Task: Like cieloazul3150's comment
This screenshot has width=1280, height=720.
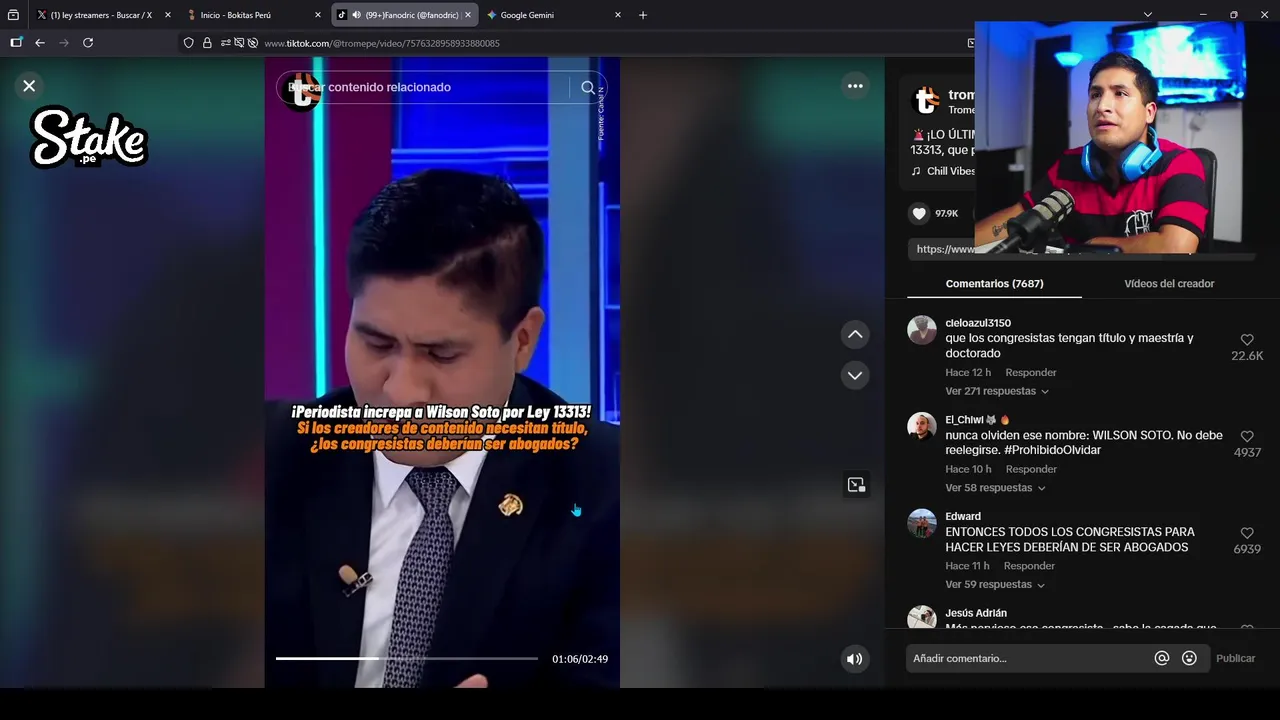Action: coord(1247,340)
